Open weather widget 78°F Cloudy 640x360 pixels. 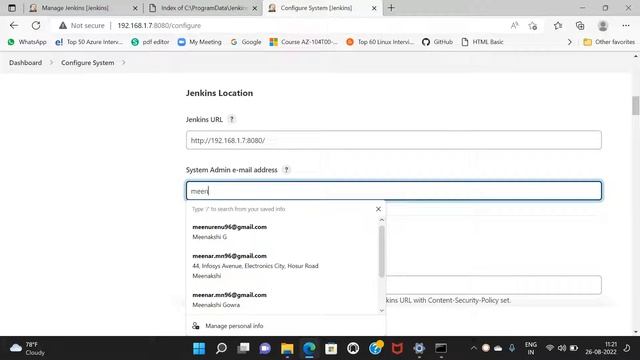tap(27, 348)
